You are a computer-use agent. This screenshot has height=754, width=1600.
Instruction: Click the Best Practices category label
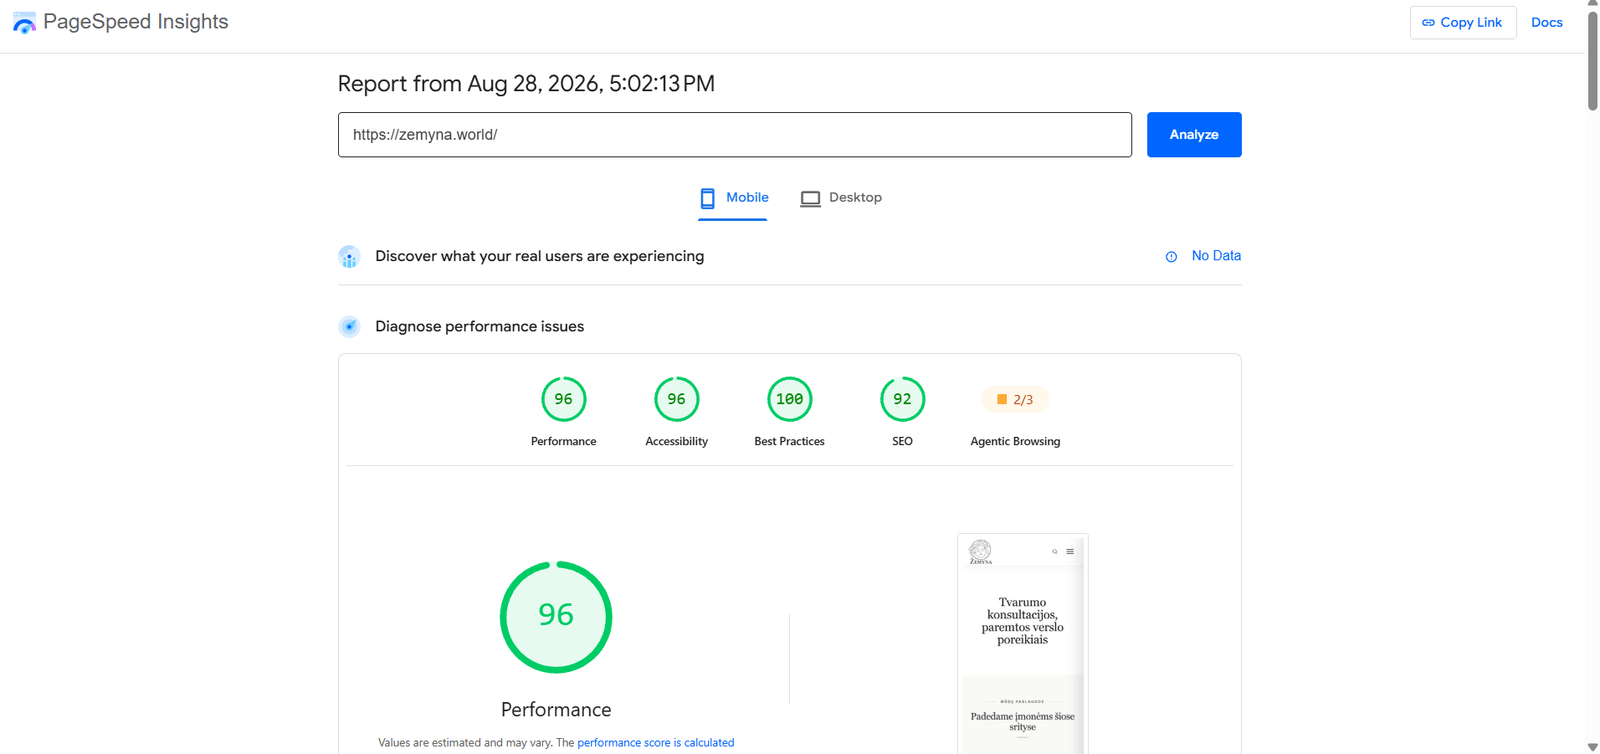789,441
